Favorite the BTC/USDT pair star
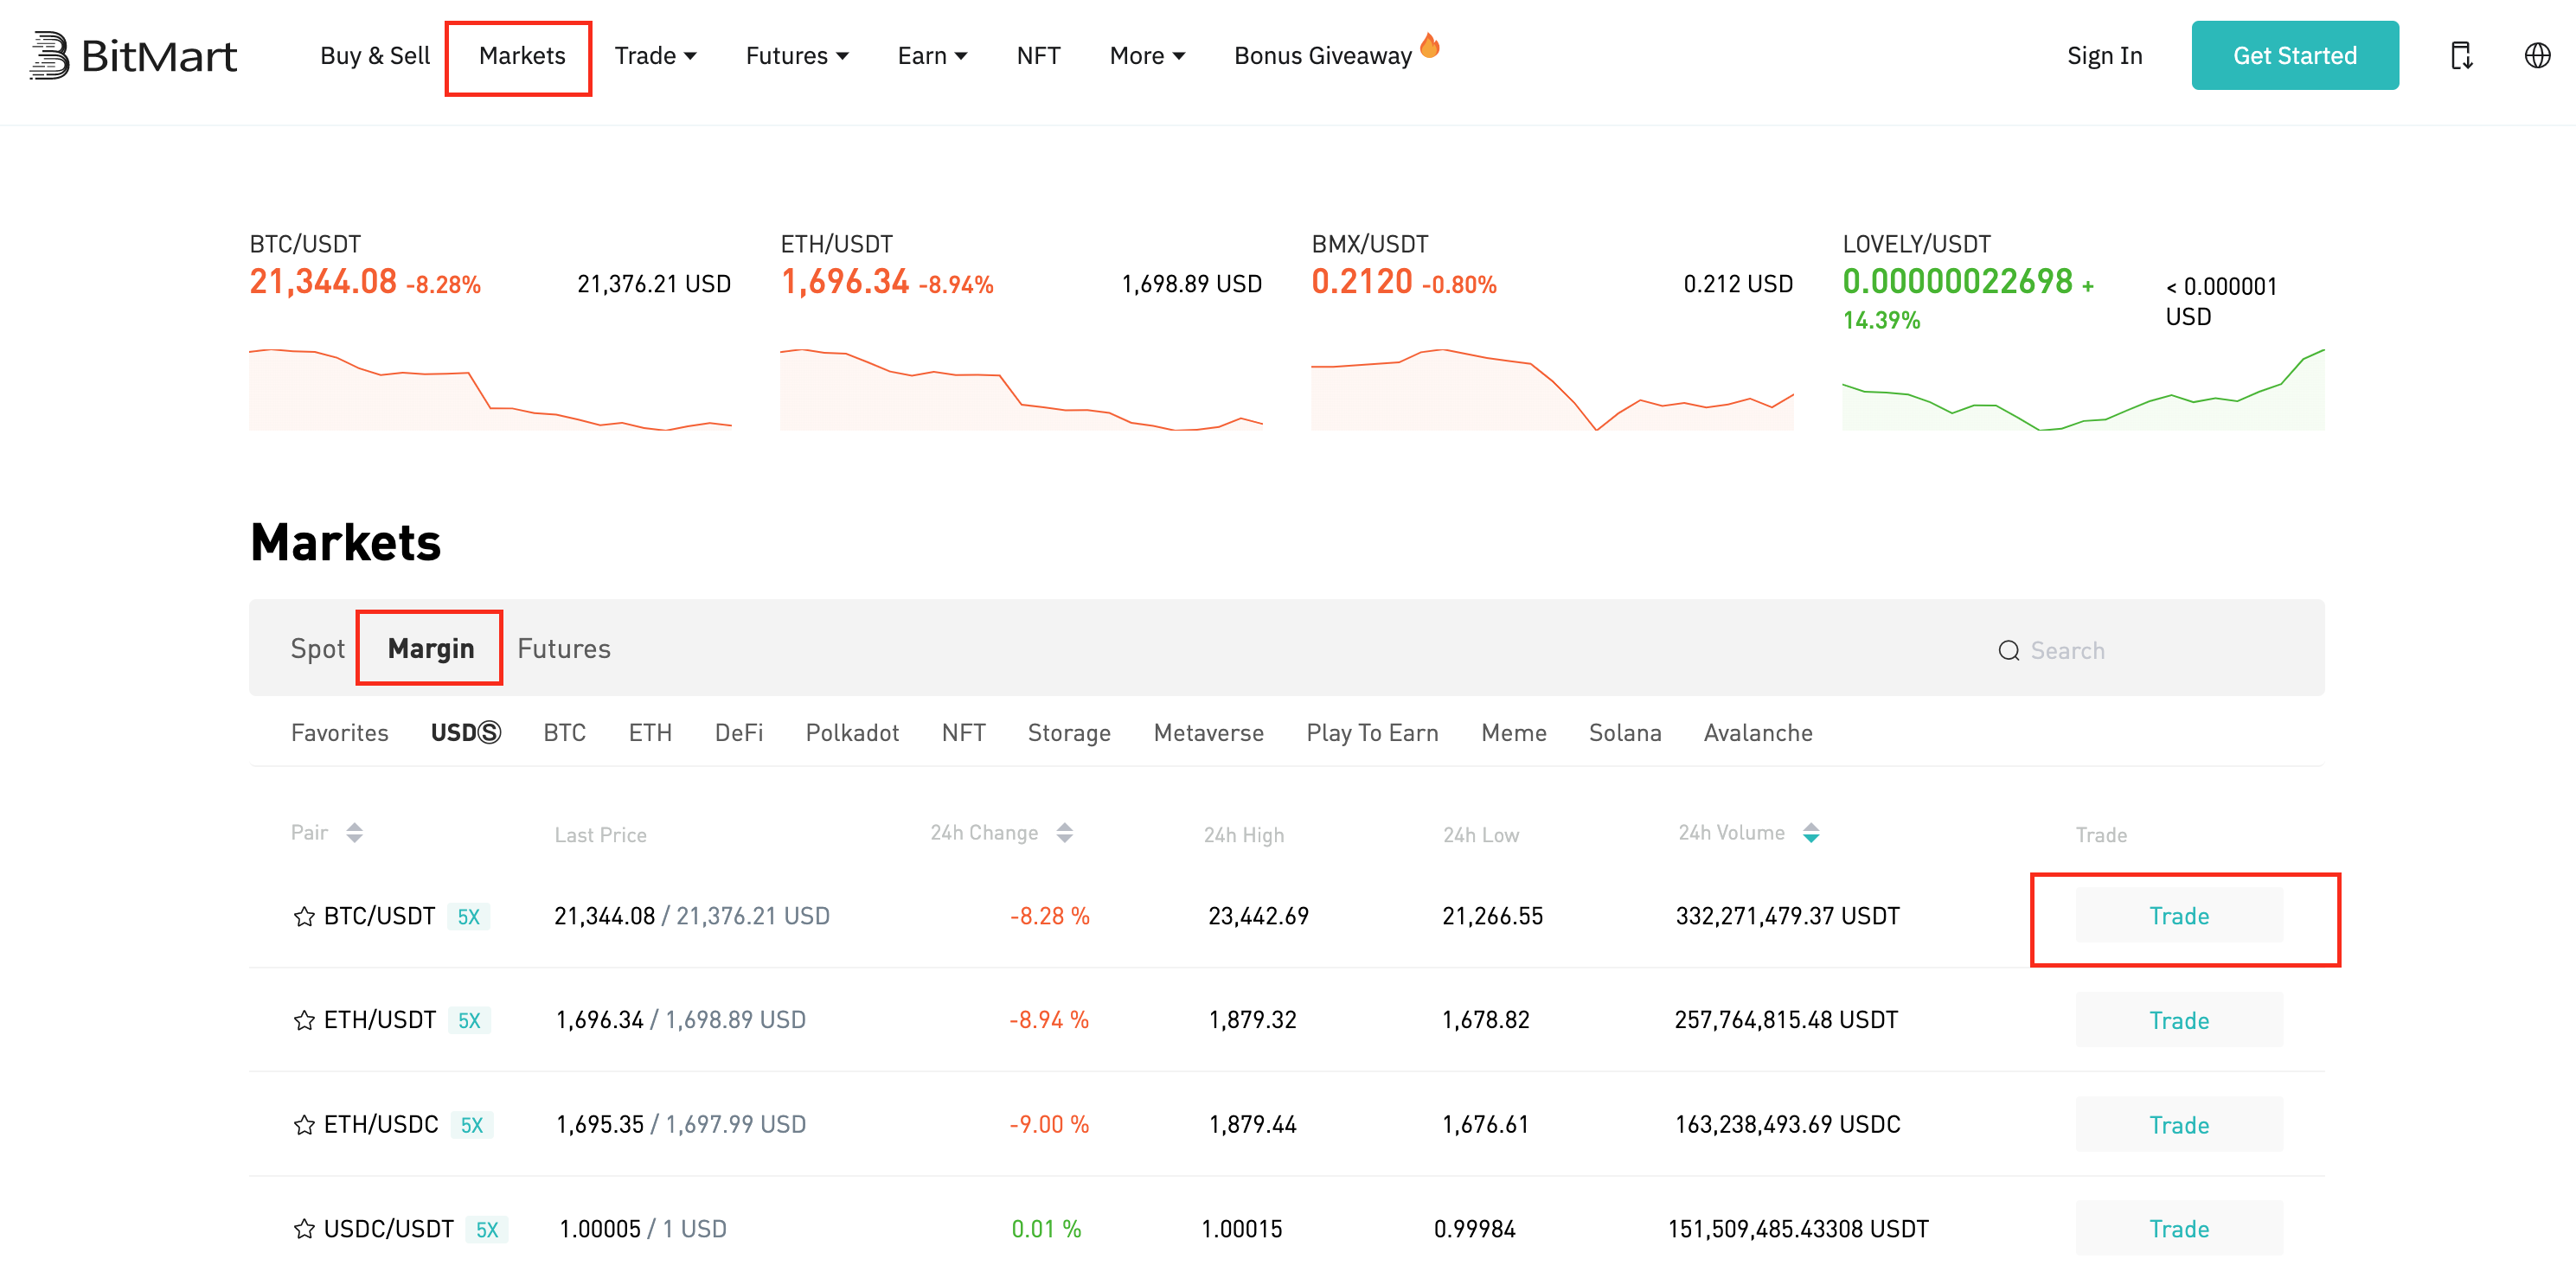 tap(304, 916)
